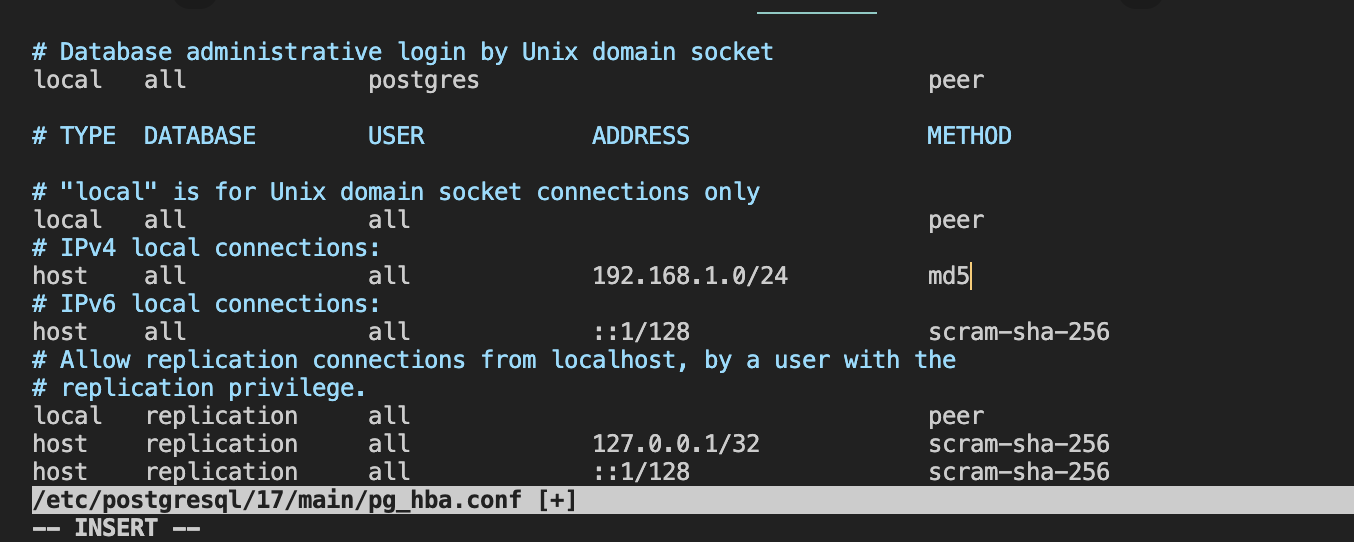The height and width of the screenshot is (542, 1354).
Task: Click the USER column header comment
Action: 396,135
